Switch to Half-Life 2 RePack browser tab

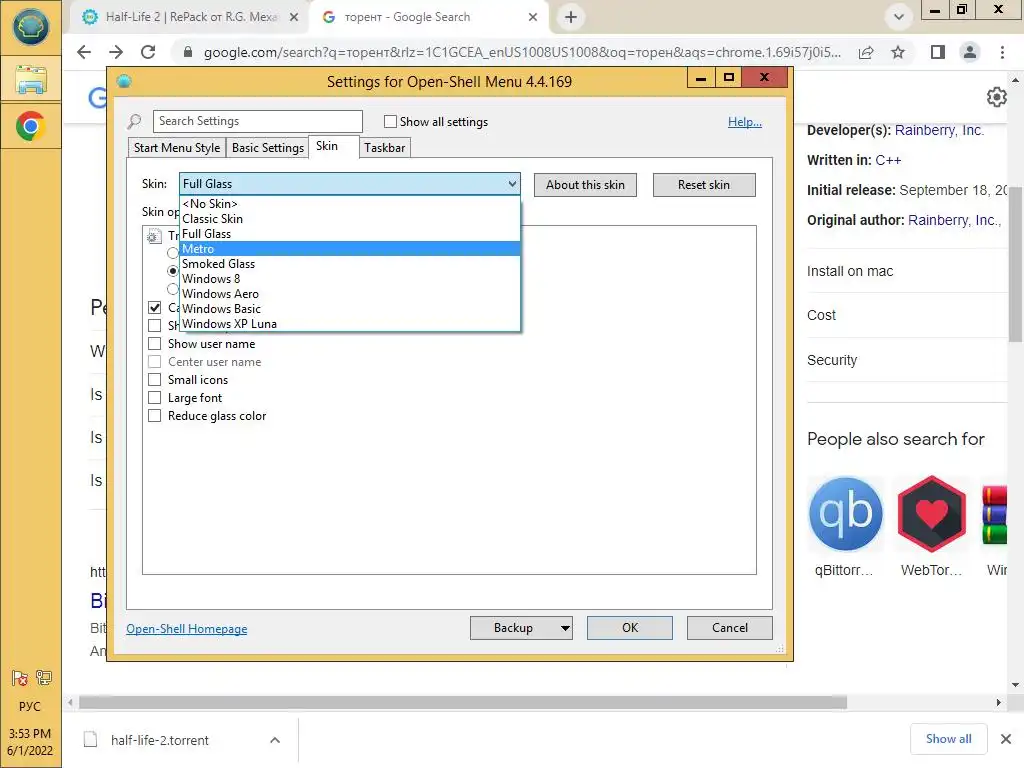[x=189, y=17]
